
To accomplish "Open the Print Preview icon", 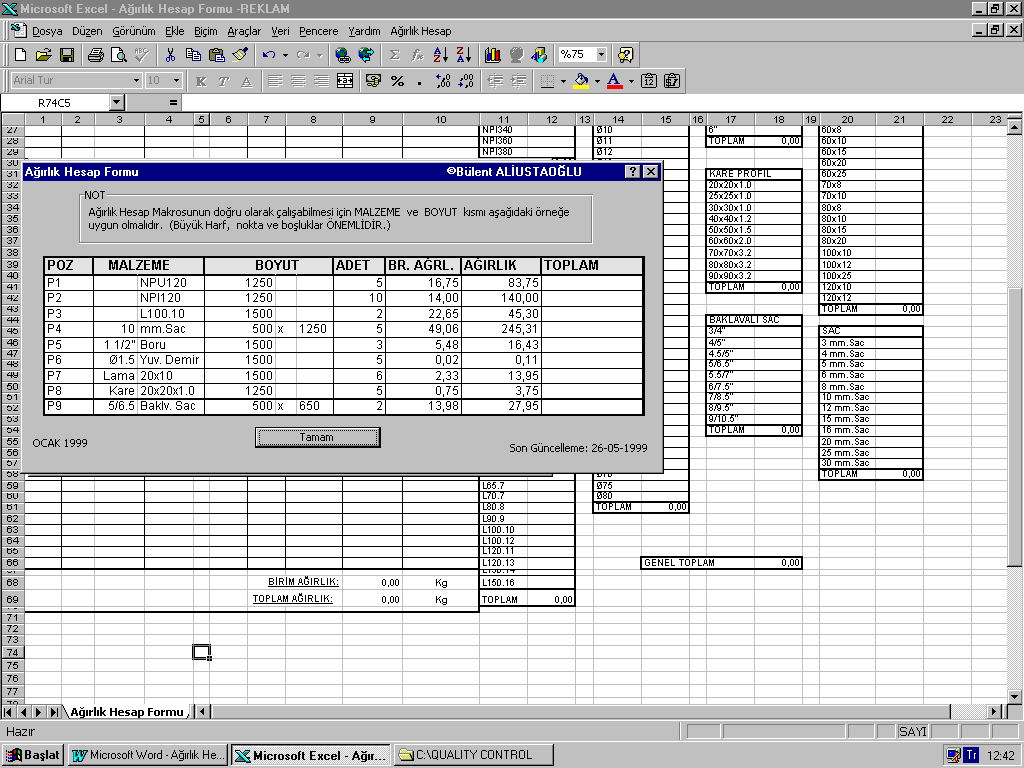I will point(119,55).
